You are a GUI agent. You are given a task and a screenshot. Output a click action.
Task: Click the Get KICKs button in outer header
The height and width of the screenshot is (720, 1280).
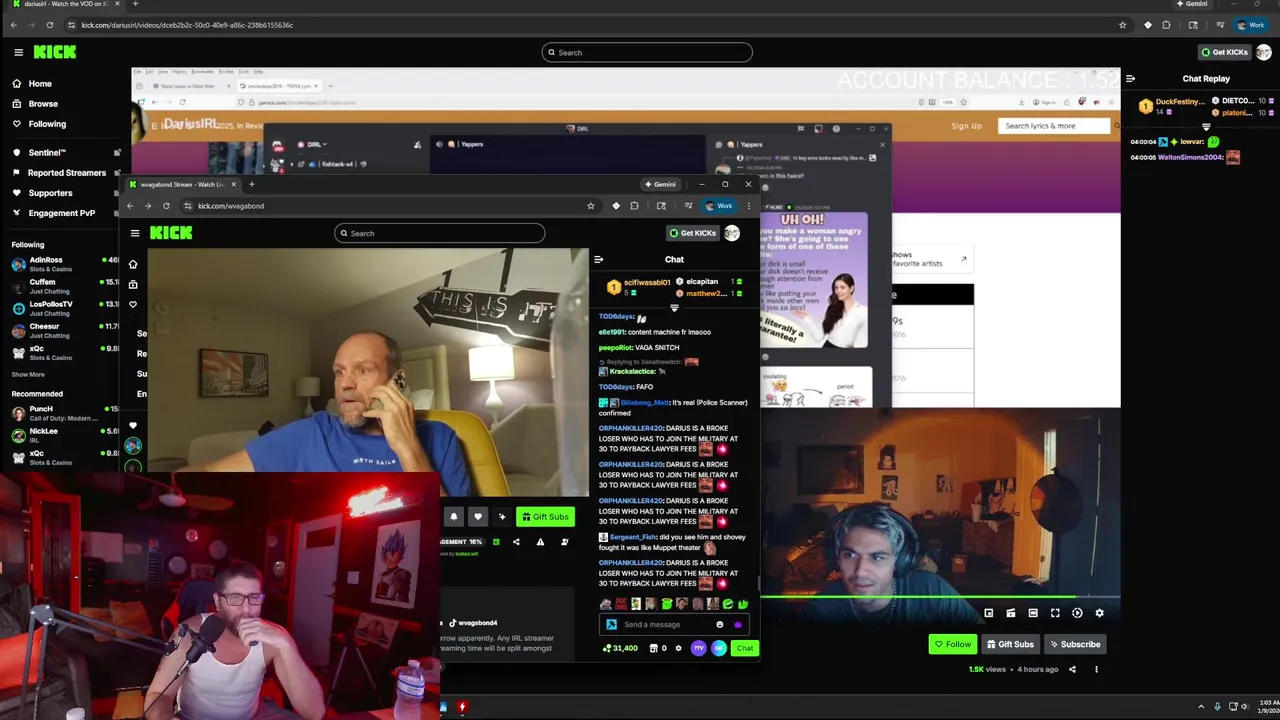click(x=1224, y=52)
